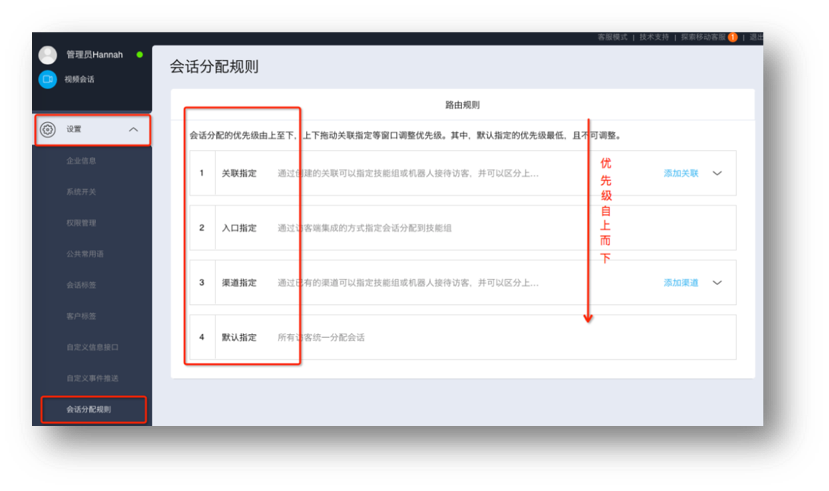Select 会话分配规则 in the sidebar
The height and width of the screenshot is (491, 829).
[89, 409]
